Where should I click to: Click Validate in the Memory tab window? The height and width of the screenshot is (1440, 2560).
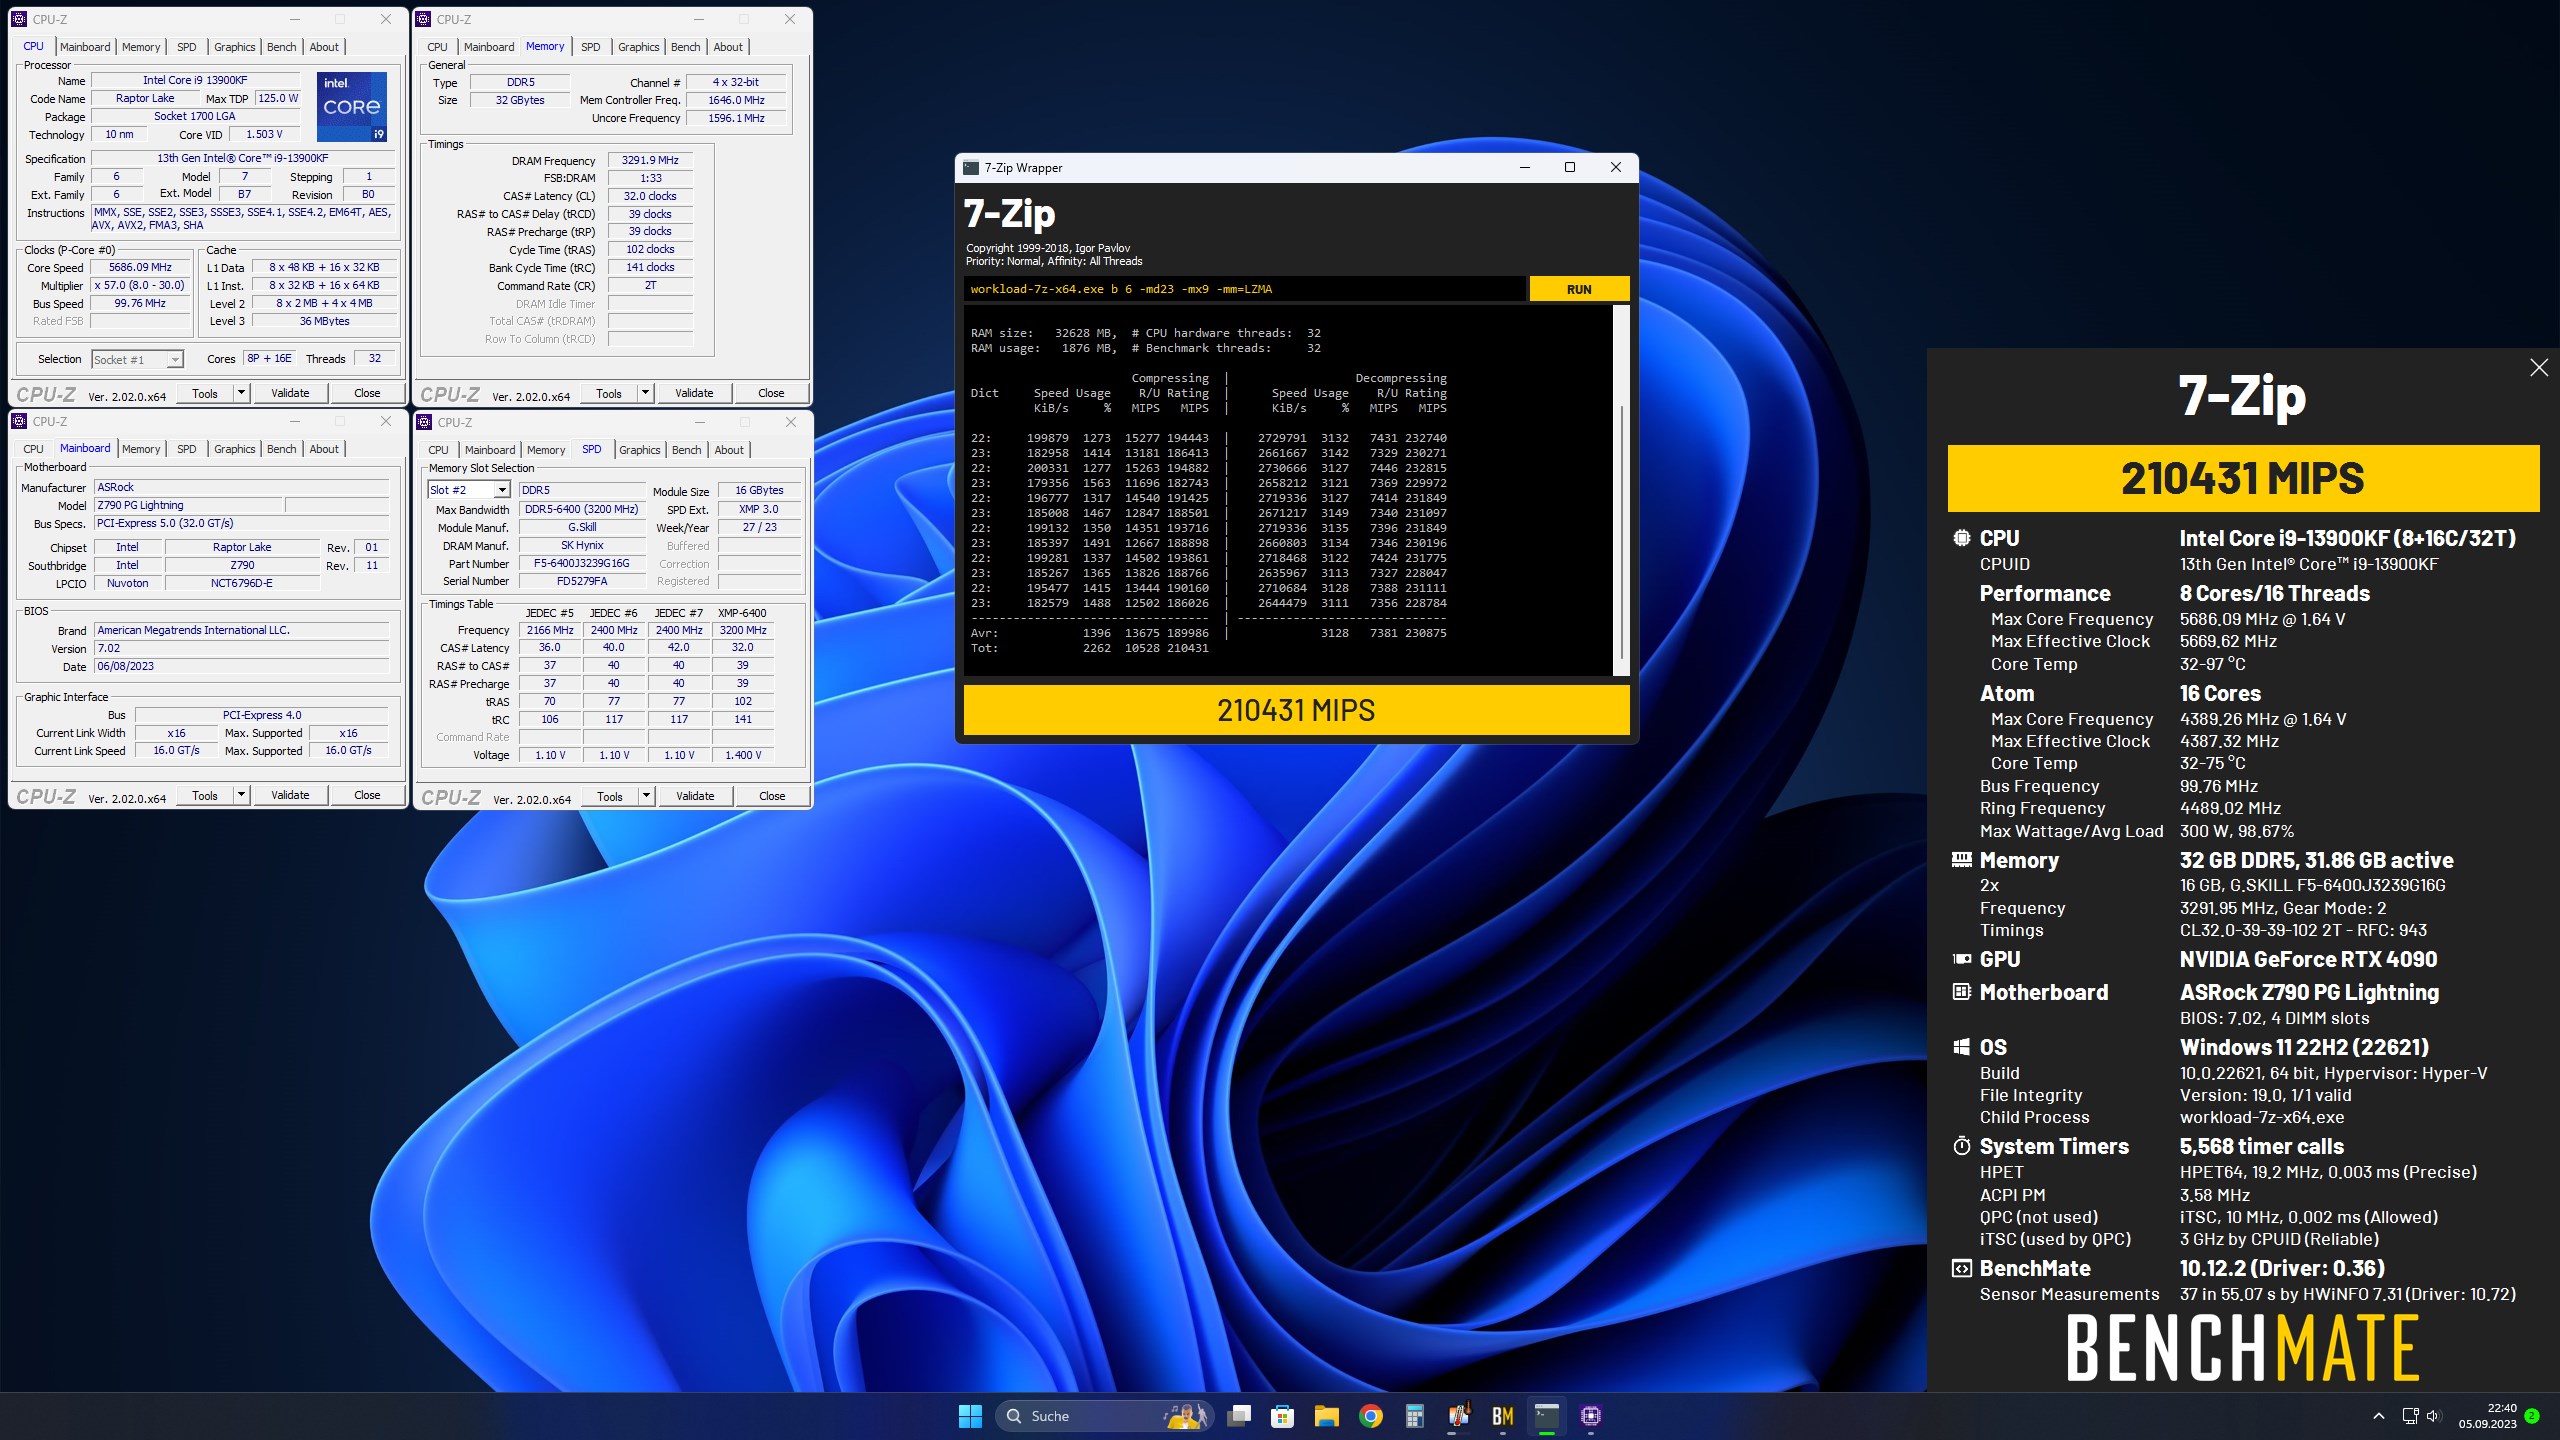[x=694, y=393]
